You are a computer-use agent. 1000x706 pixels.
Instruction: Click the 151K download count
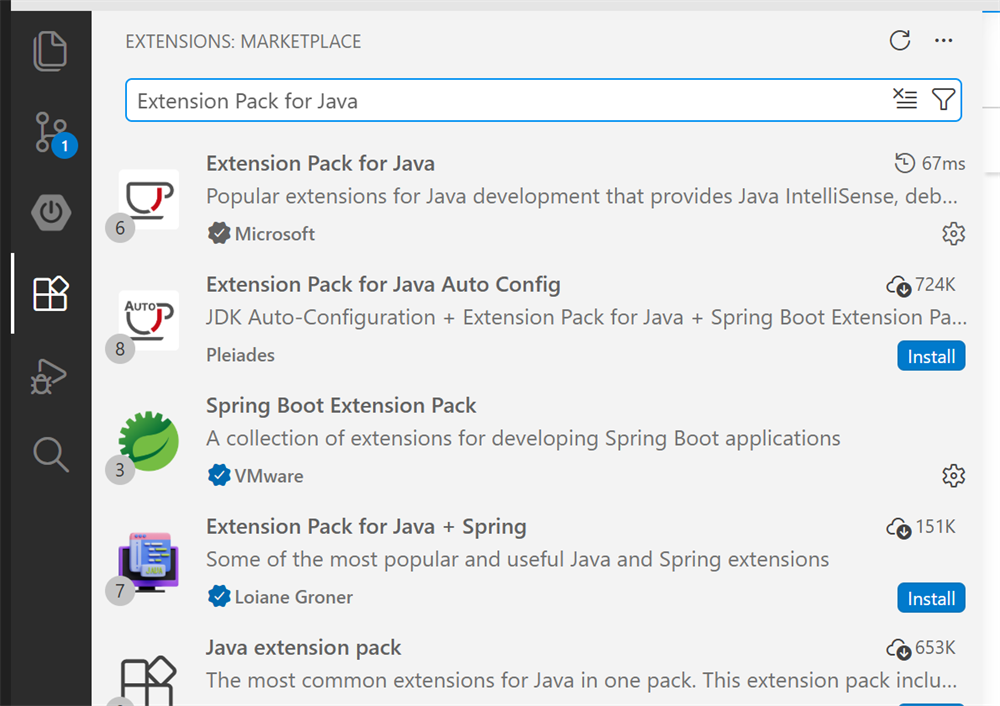click(x=921, y=527)
